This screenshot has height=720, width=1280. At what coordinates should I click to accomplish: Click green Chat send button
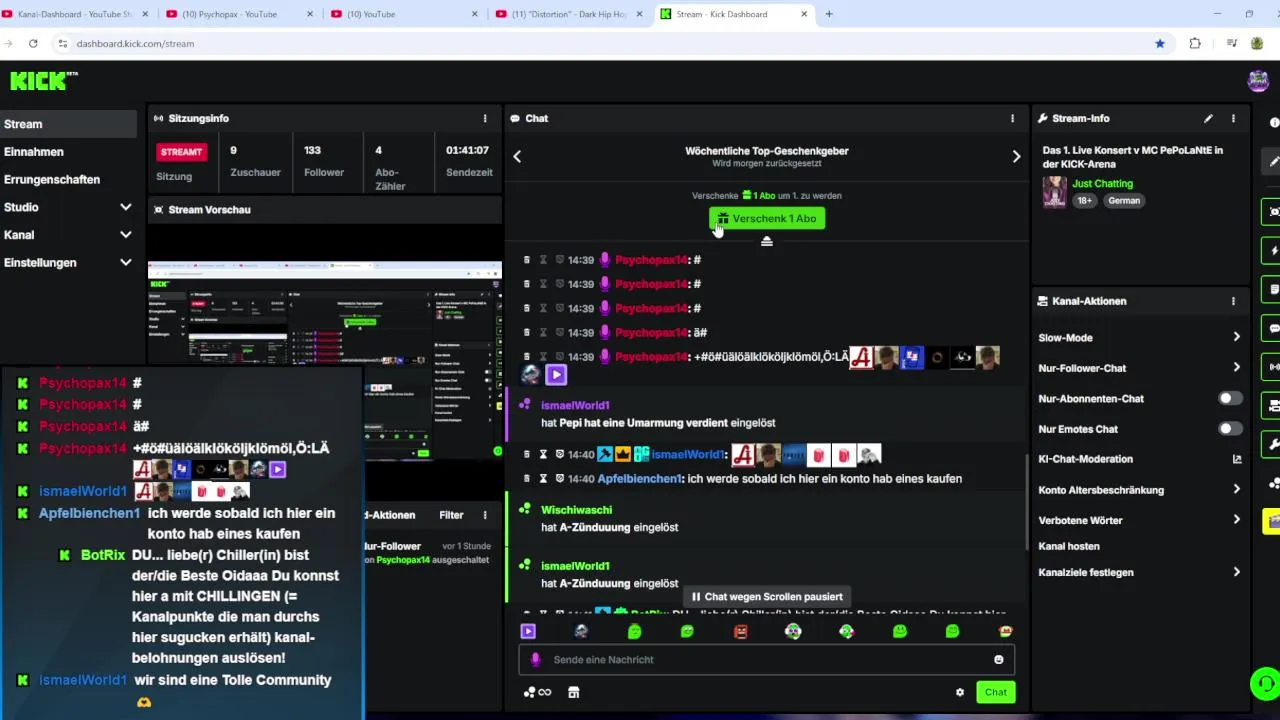pyautogui.click(x=995, y=692)
